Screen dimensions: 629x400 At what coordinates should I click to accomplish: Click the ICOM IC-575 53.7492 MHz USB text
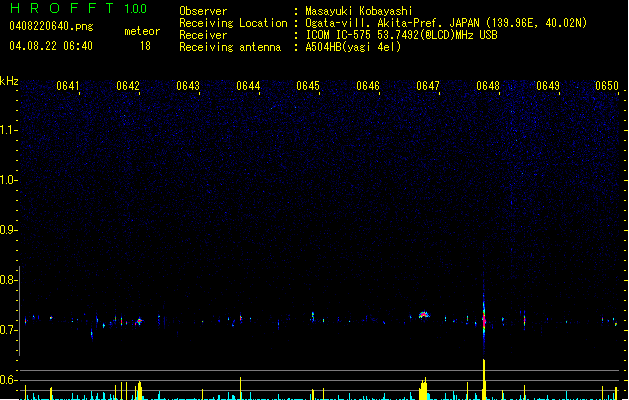click(x=402, y=35)
